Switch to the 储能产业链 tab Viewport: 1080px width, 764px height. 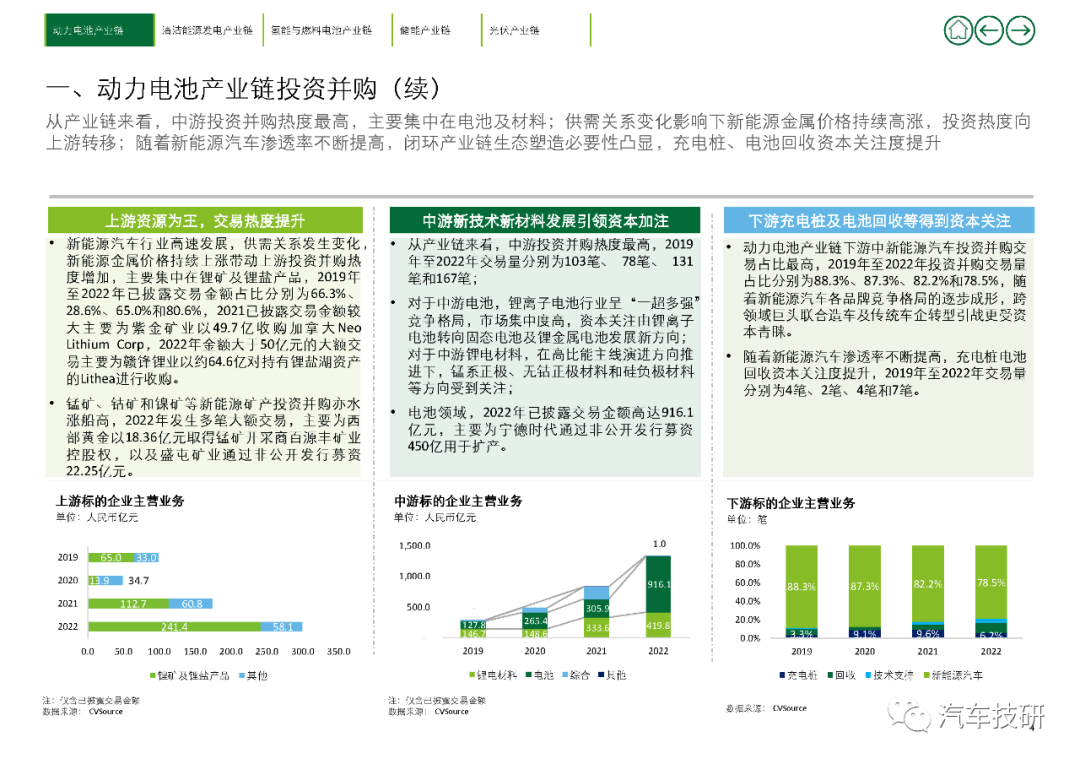click(425, 30)
